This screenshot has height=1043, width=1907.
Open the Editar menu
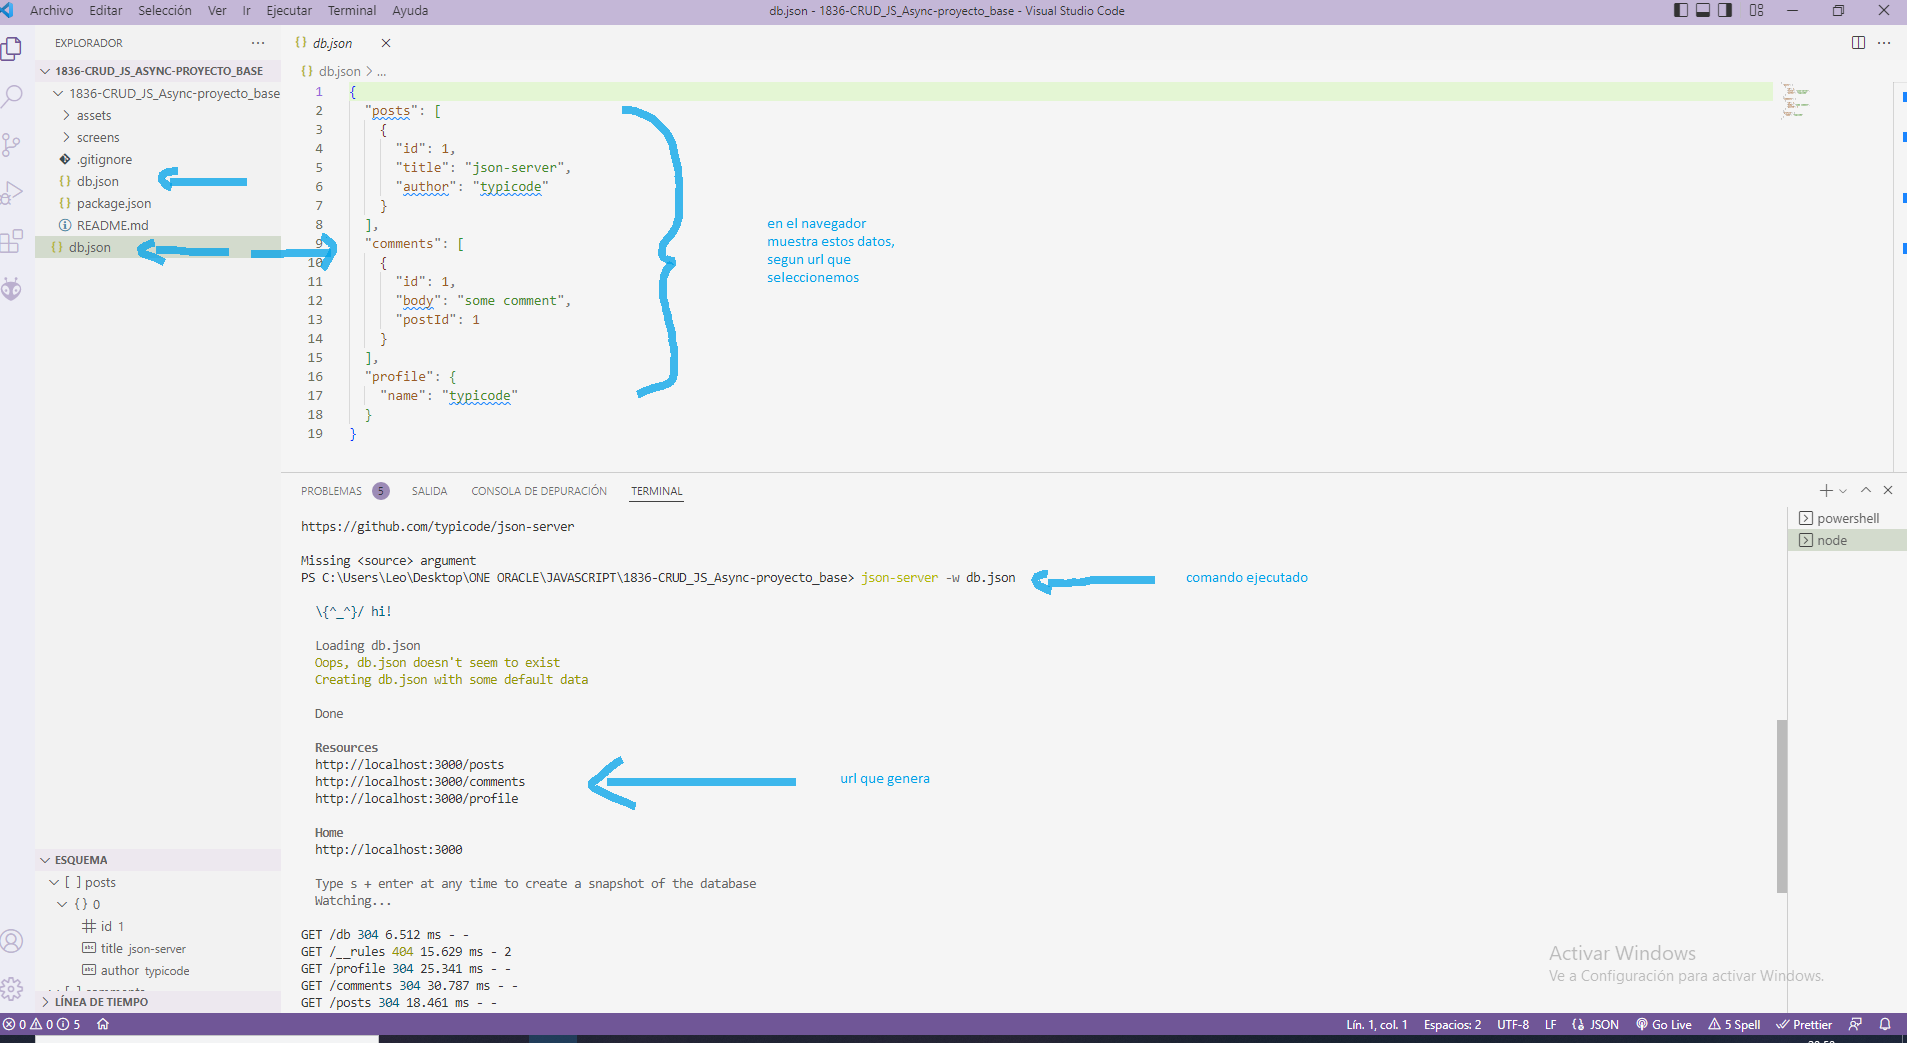tap(106, 10)
